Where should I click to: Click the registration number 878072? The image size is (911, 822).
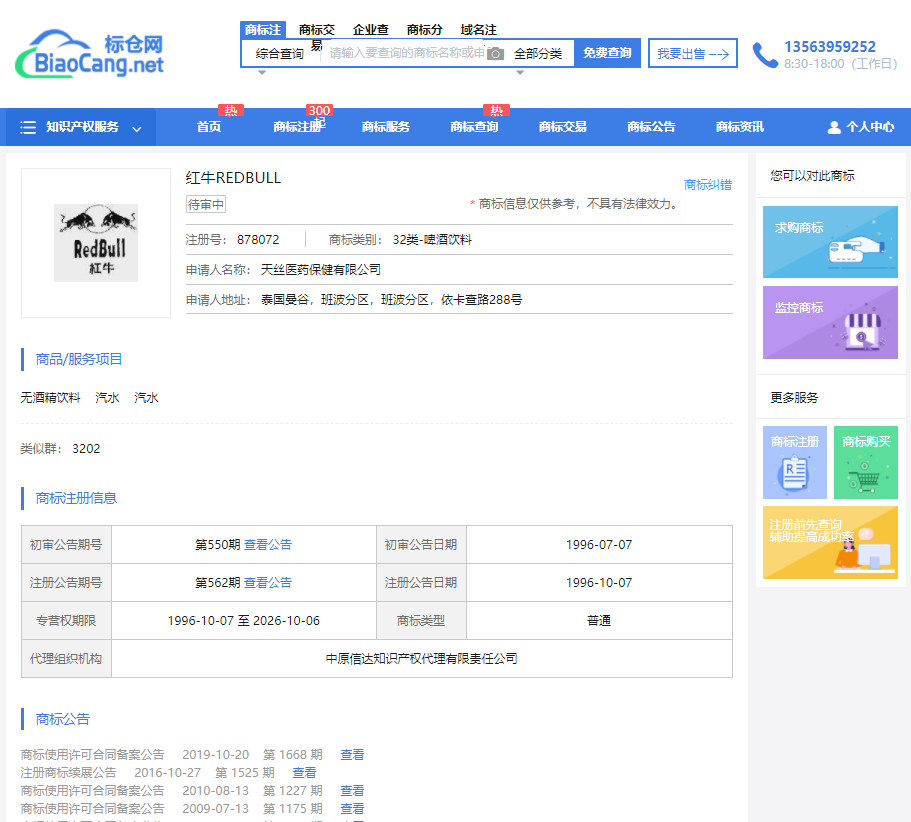258,239
